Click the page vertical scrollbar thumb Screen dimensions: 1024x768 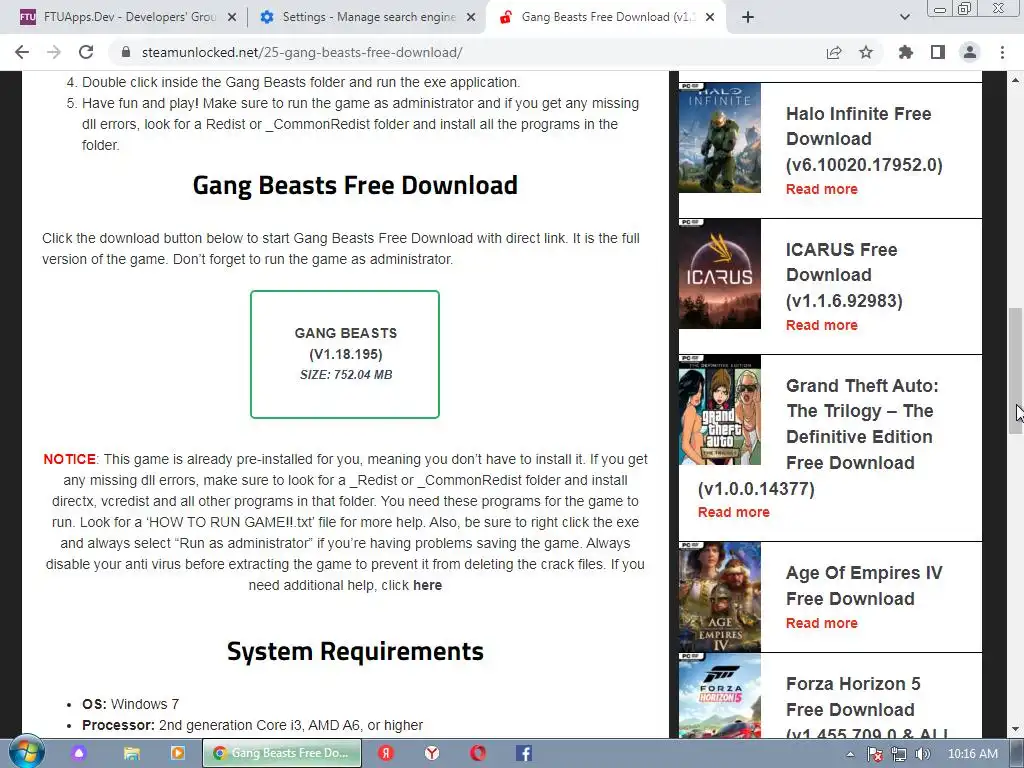[1016, 370]
